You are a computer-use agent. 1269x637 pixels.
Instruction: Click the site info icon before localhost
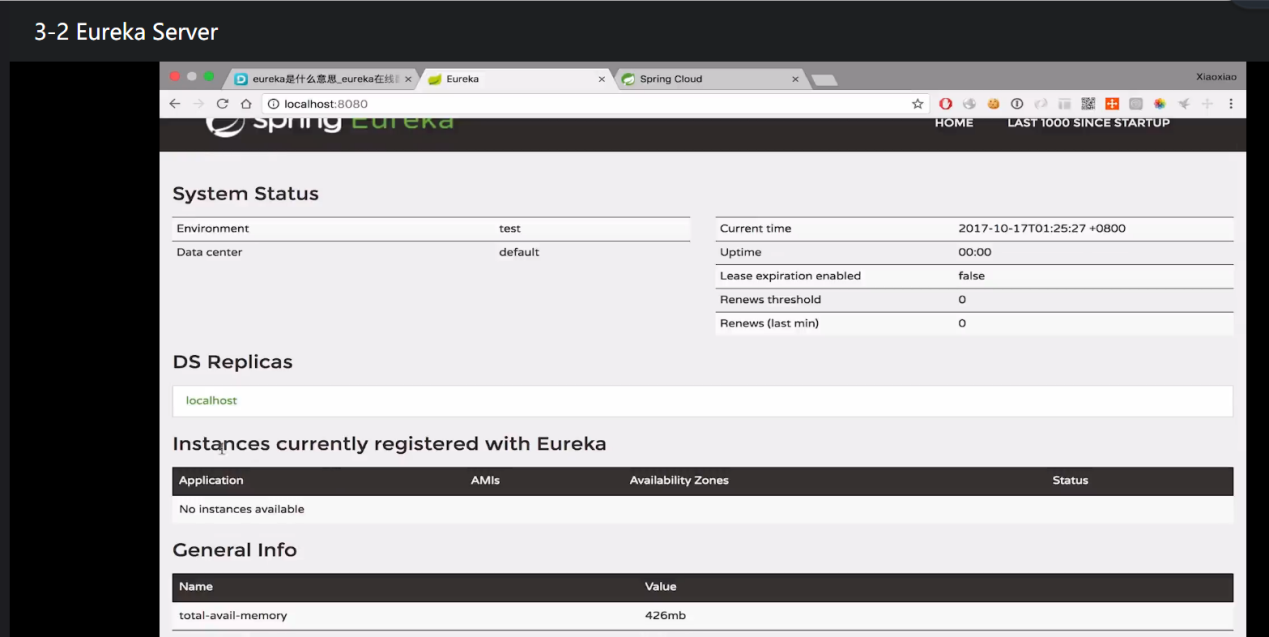click(x=273, y=104)
